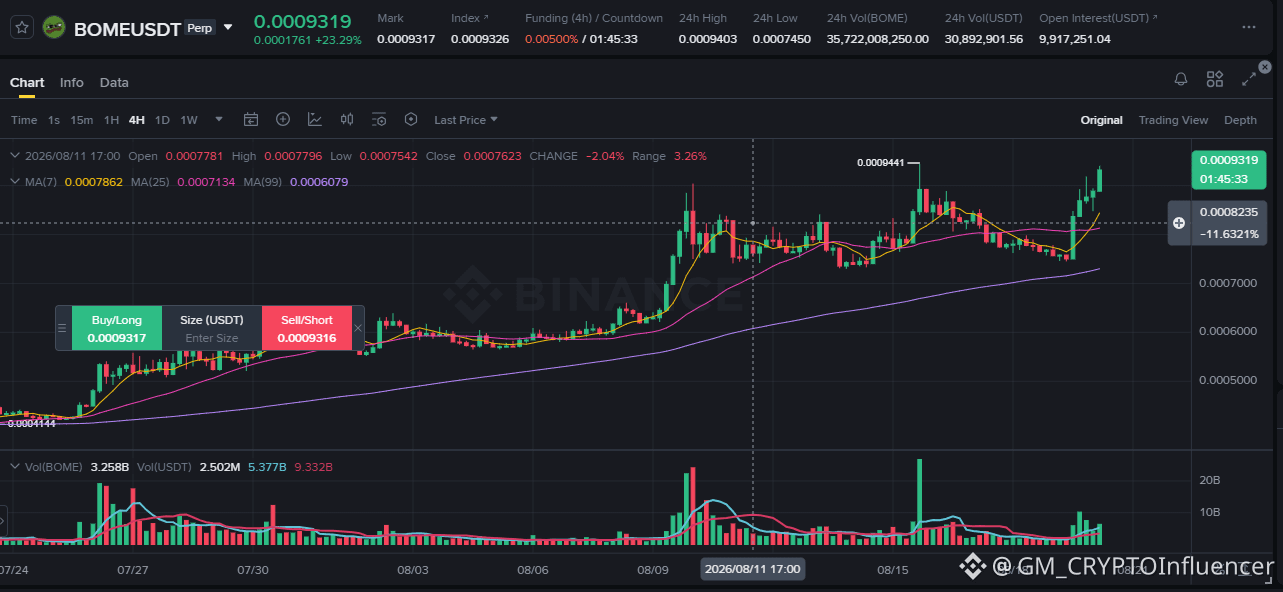Click Buy/Long at 0.0009317
1283x592 pixels.
(117, 329)
